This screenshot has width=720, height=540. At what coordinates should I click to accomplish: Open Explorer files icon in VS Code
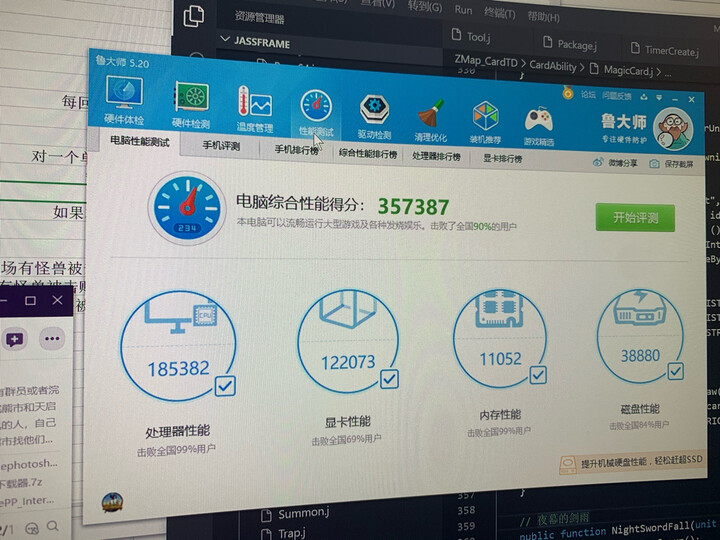194,16
